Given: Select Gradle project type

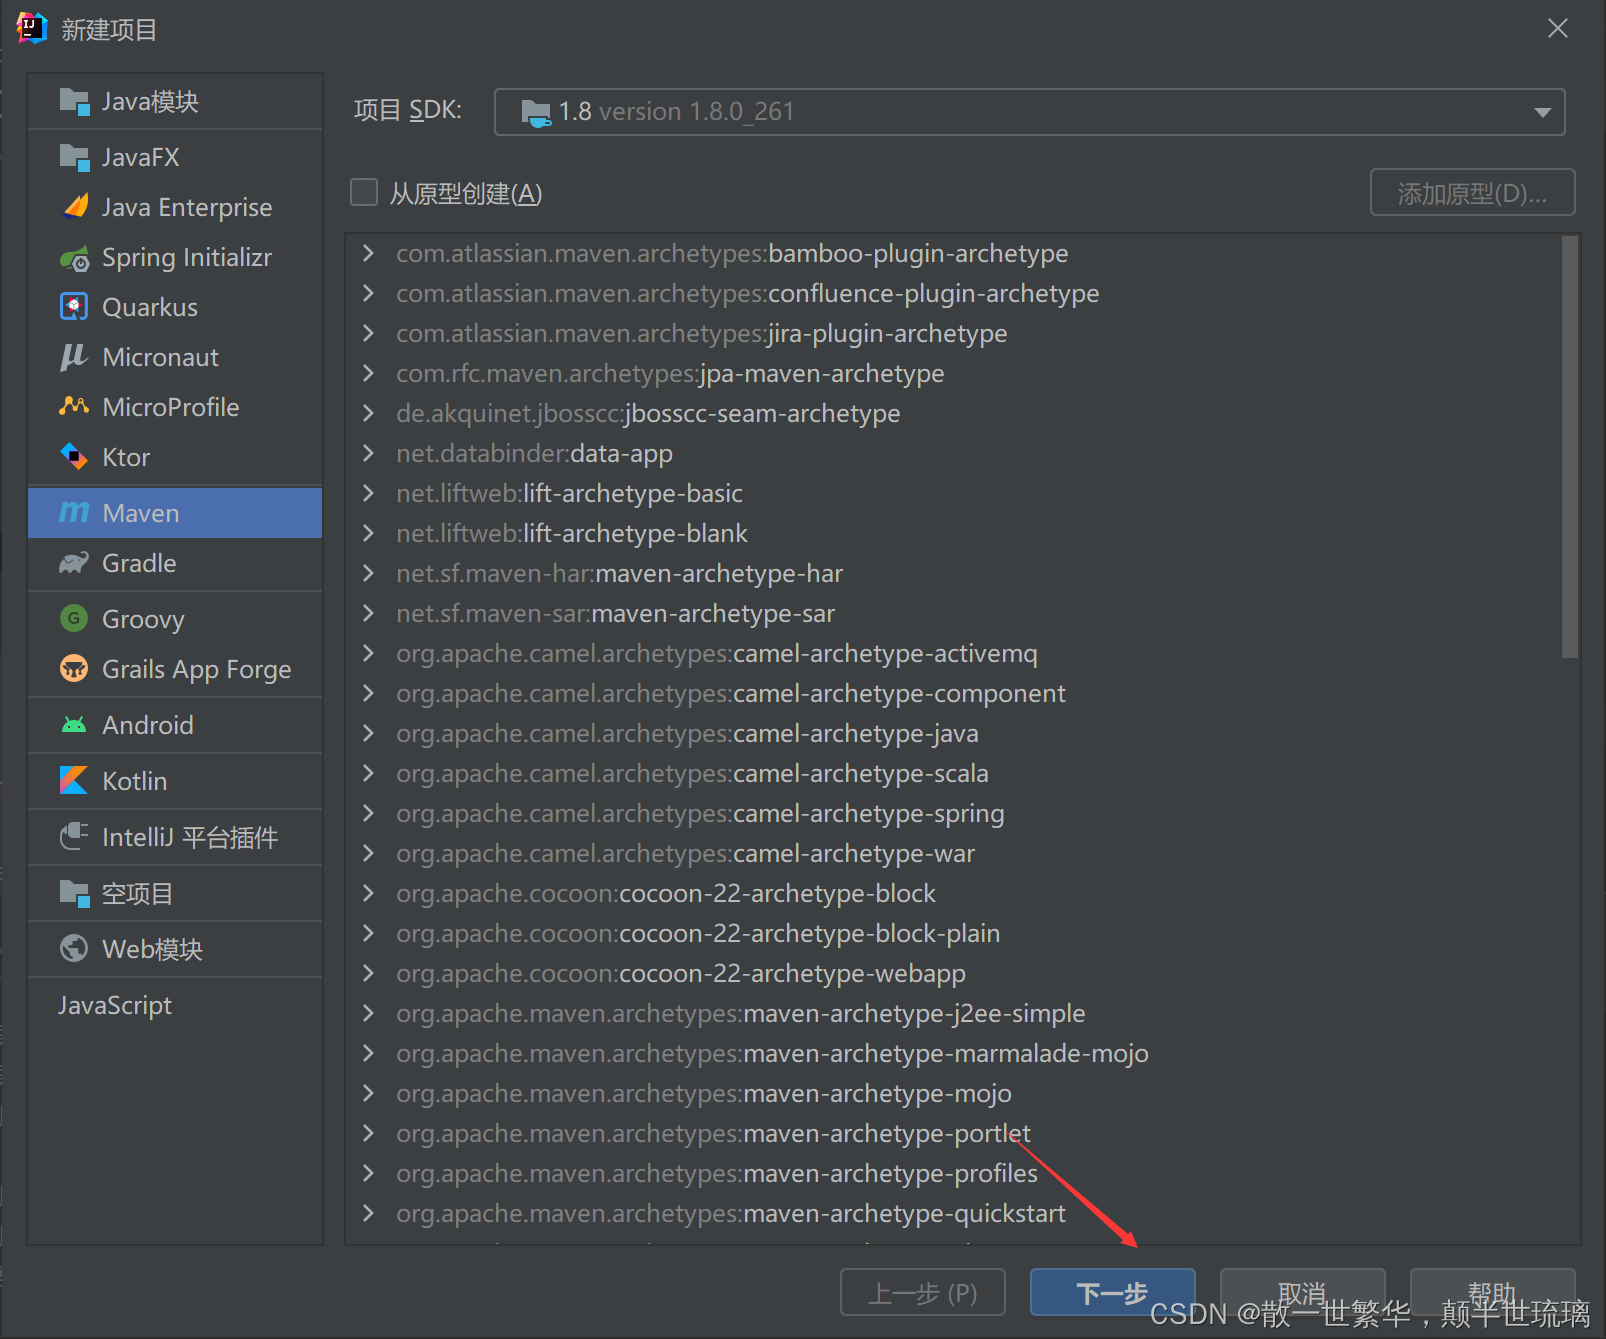Looking at the screenshot, I should 175,563.
